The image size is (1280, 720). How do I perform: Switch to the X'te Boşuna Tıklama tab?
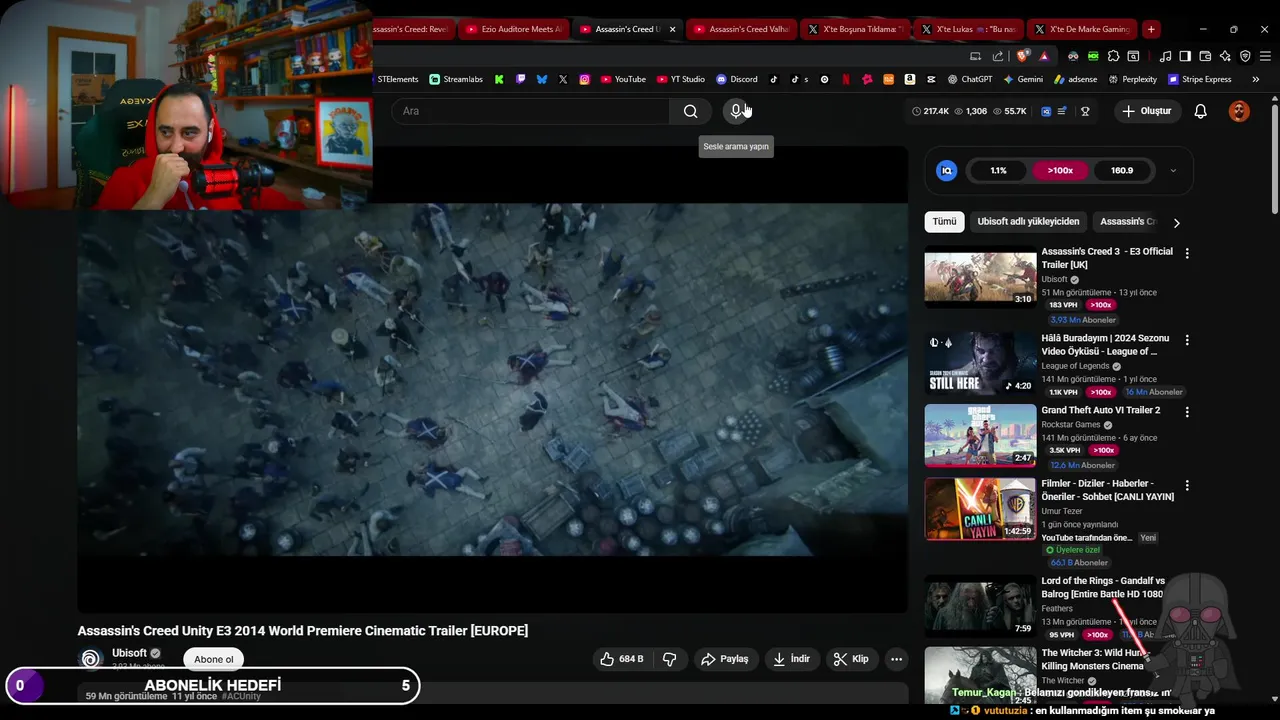855,29
